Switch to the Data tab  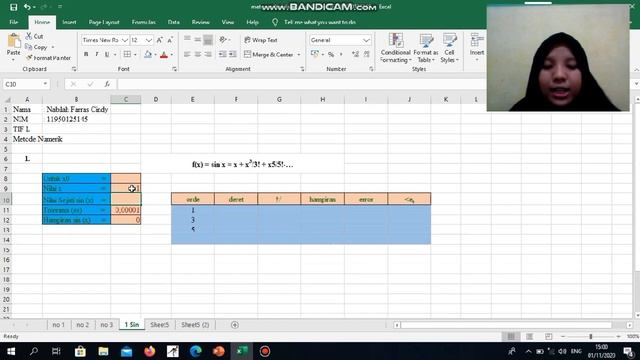click(x=173, y=22)
